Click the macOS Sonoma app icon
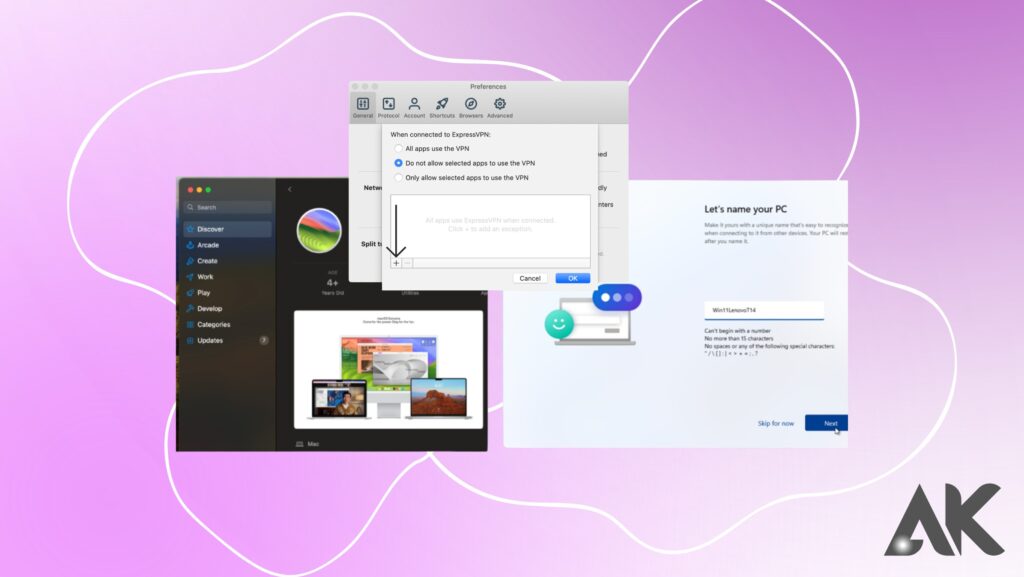 click(x=319, y=230)
